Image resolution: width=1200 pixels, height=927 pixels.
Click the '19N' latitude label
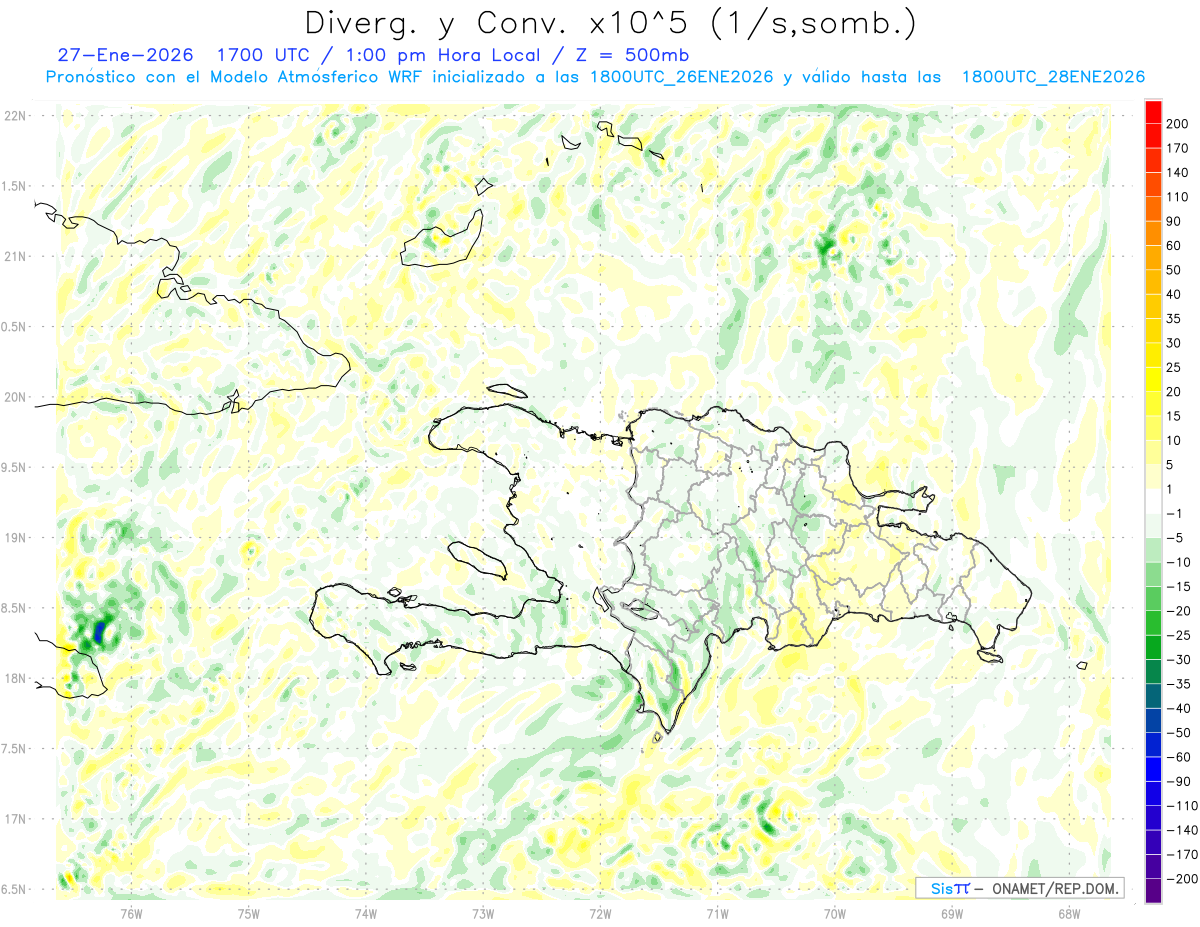tap(15, 537)
